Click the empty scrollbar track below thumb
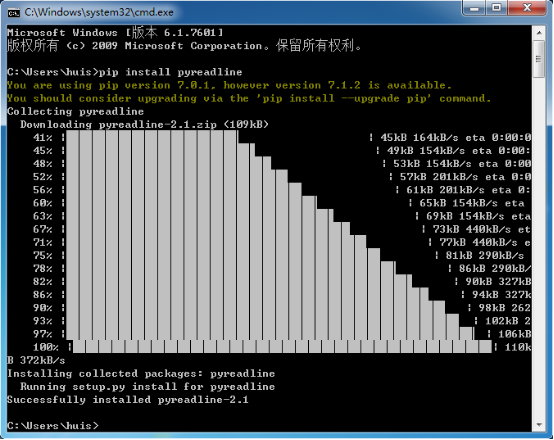554x440 pixels. click(x=539, y=247)
